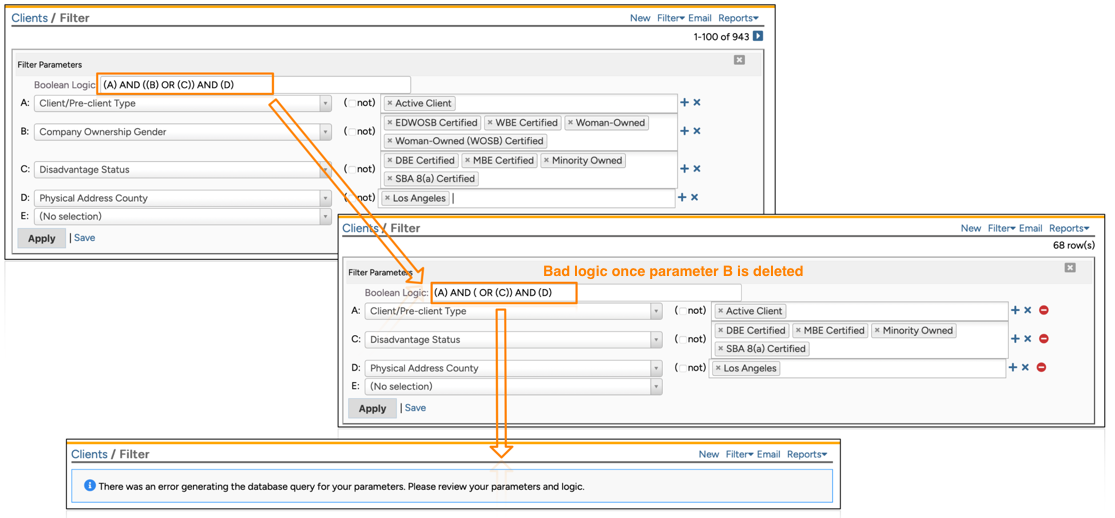Click Save link in the 943-result filter panel
The width and height of the screenshot is (1115, 518).
[x=85, y=238]
